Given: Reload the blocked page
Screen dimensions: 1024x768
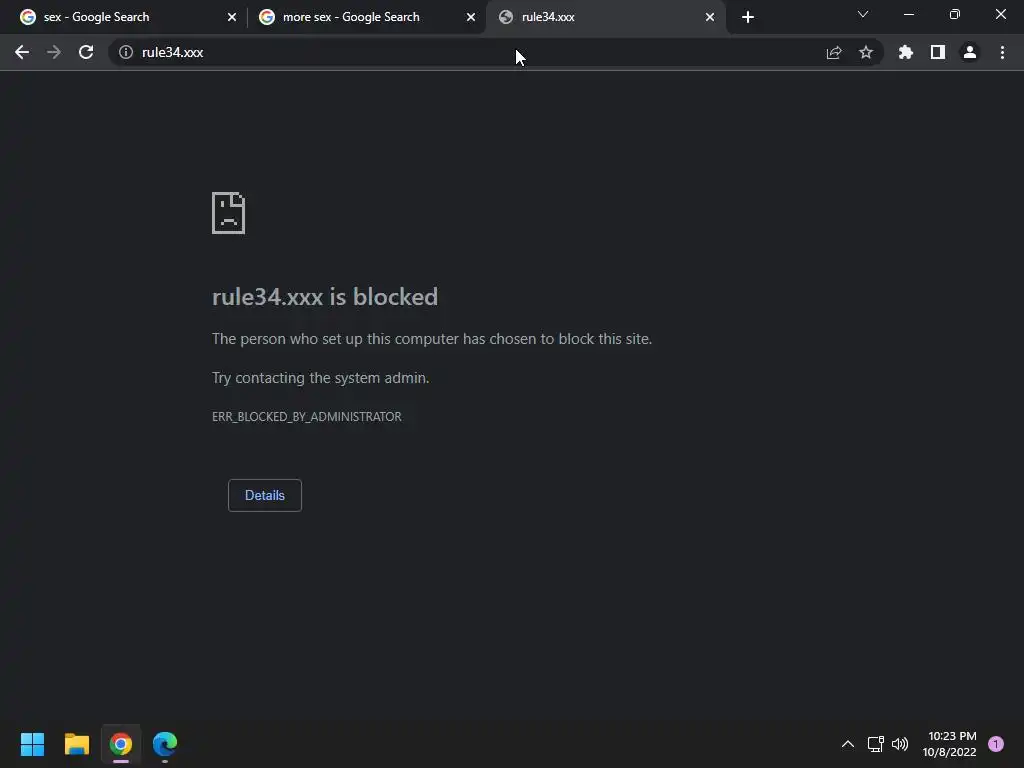Looking at the screenshot, I should (x=86, y=52).
